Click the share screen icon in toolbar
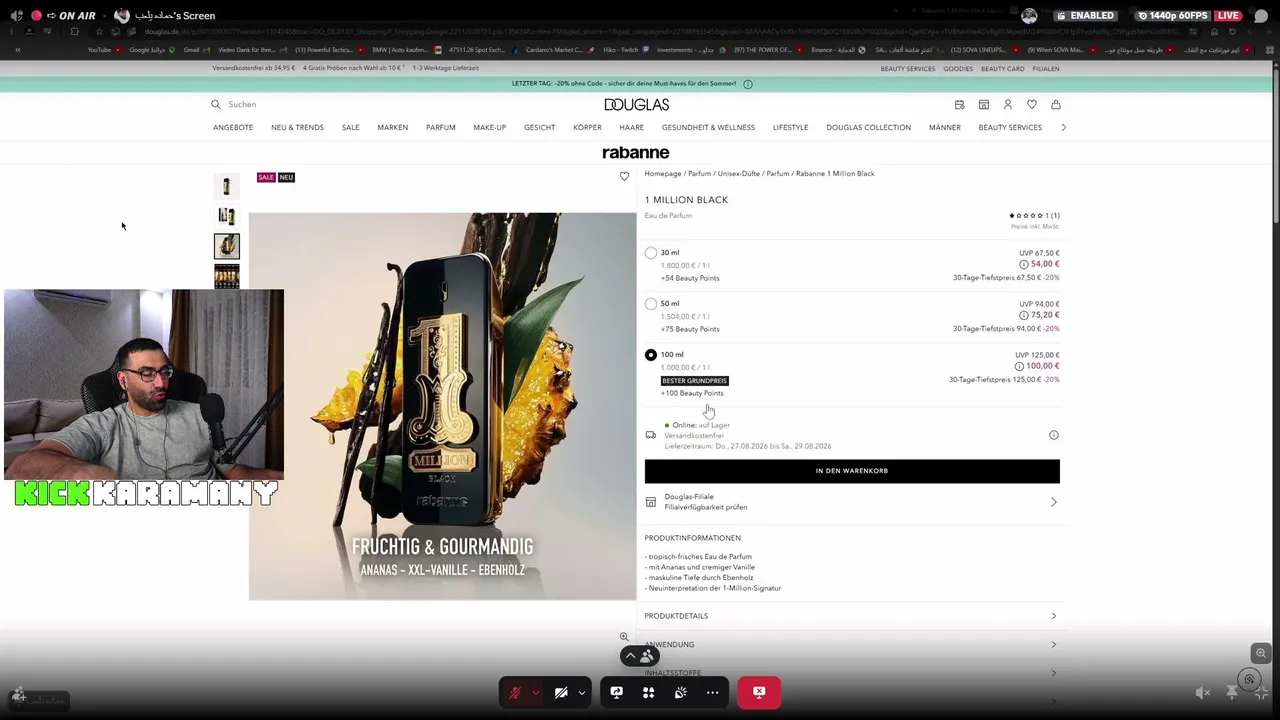 tap(617, 692)
